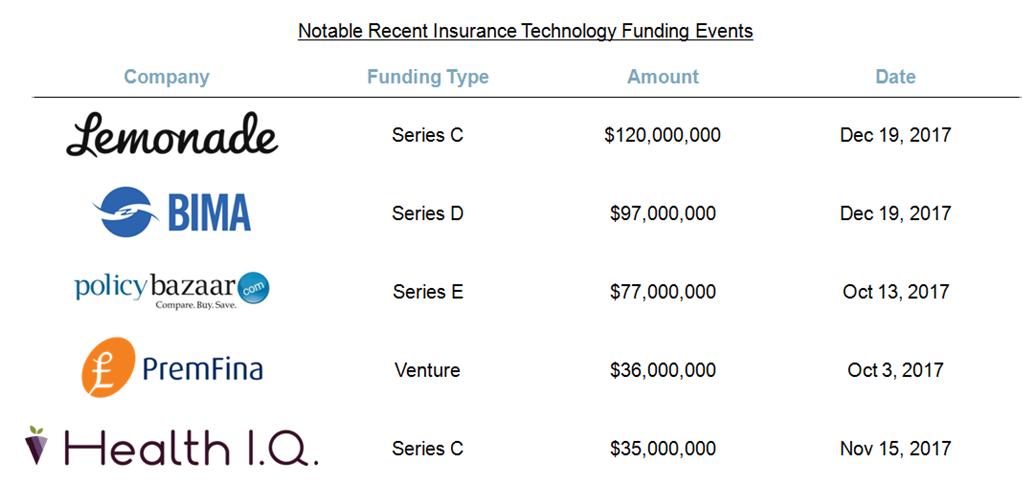
Task: Click the Compare. Buy. Save. tagline
Action: pos(196,305)
